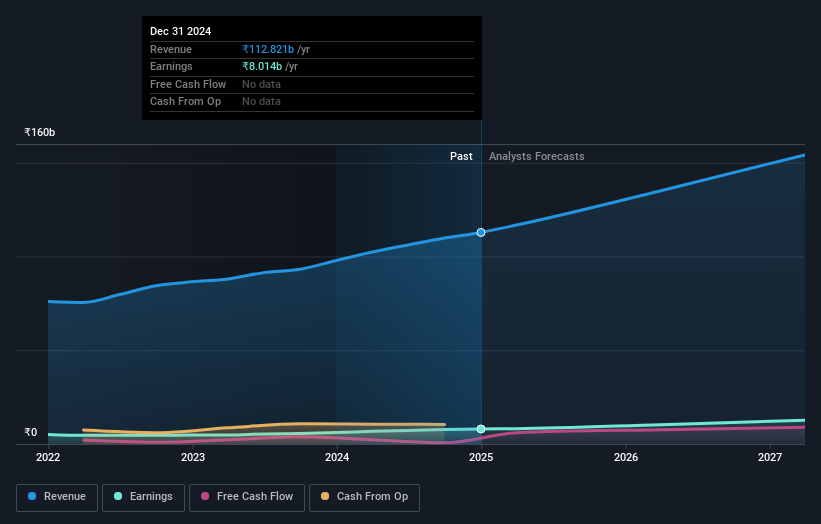Click No data value beside Cash From Op
821x524 pixels.
tap(261, 102)
